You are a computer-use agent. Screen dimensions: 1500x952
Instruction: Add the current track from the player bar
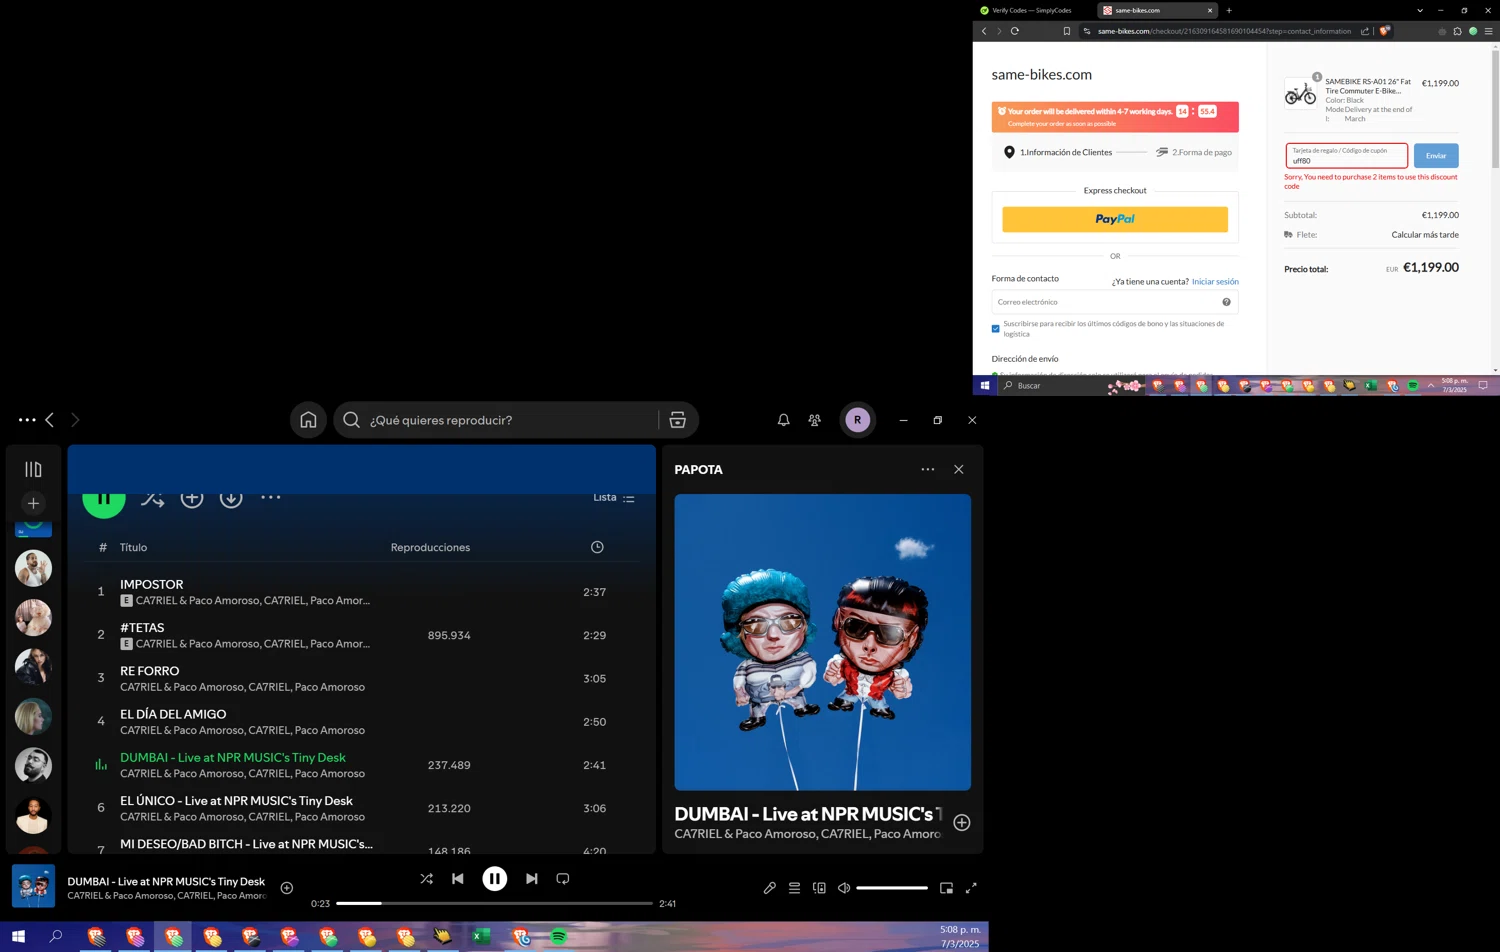point(287,888)
